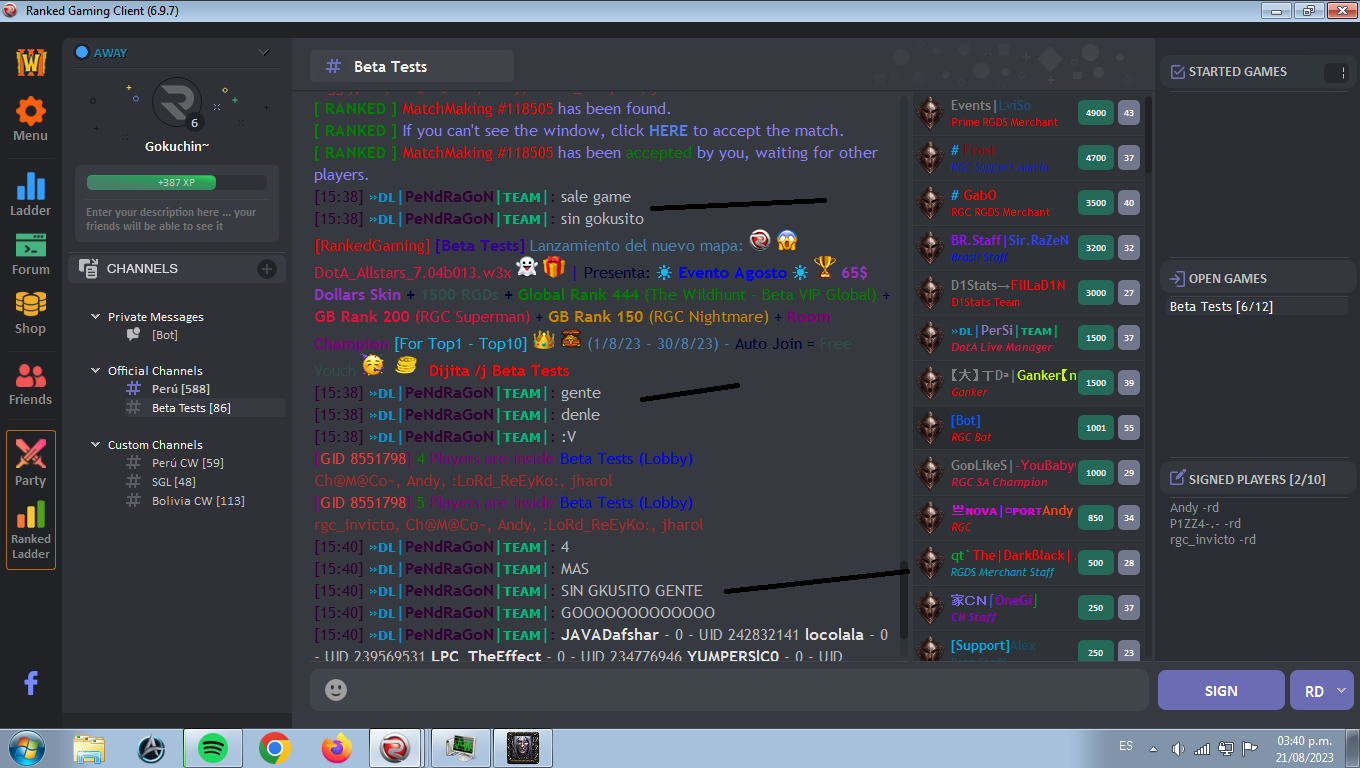Click the profile description input field
Screen dimensions: 1360x768
tap(176, 219)
